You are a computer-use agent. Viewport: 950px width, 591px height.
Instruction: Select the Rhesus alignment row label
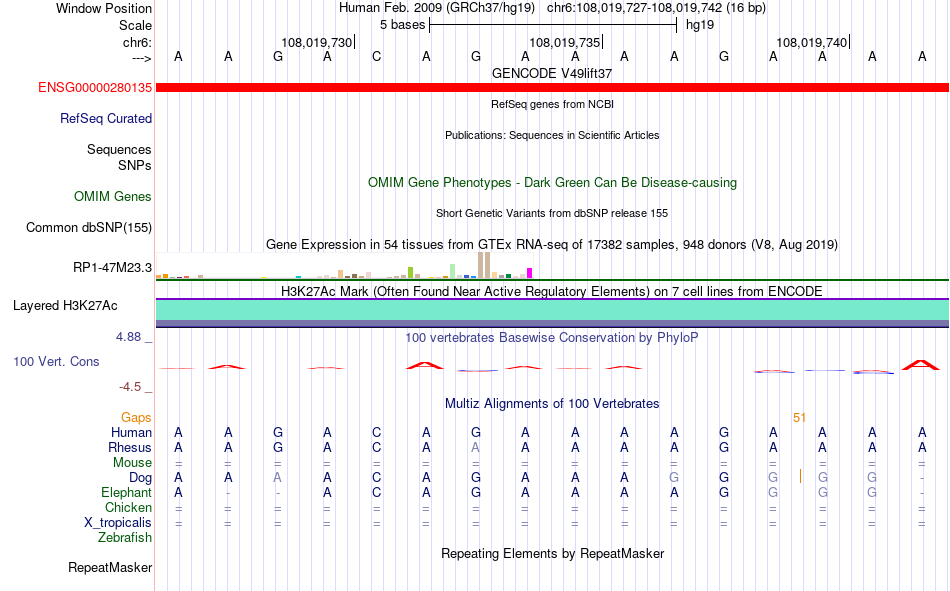click(x=130, y=447)
